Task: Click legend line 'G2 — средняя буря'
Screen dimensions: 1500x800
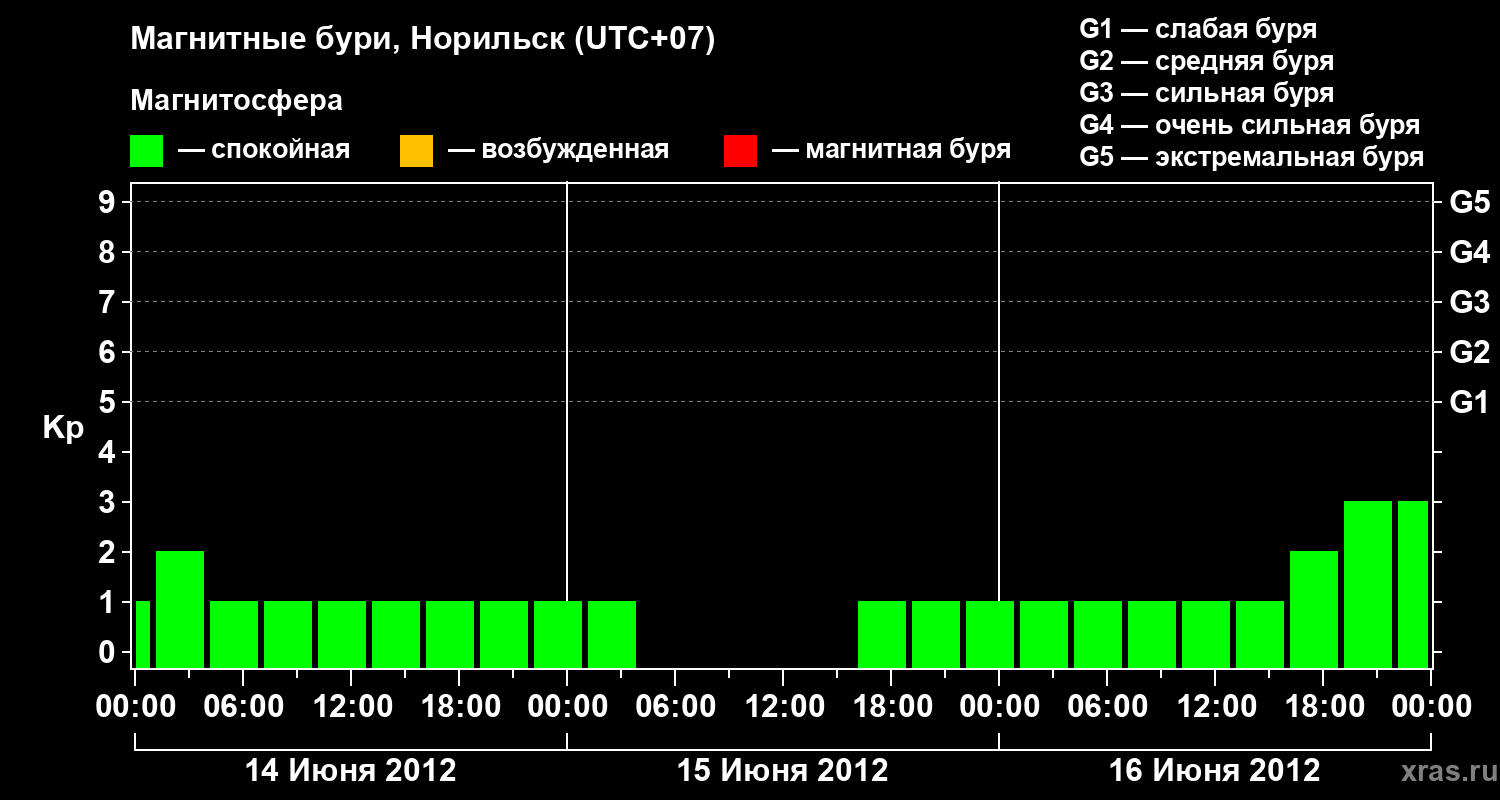Action: (1207, 61)
